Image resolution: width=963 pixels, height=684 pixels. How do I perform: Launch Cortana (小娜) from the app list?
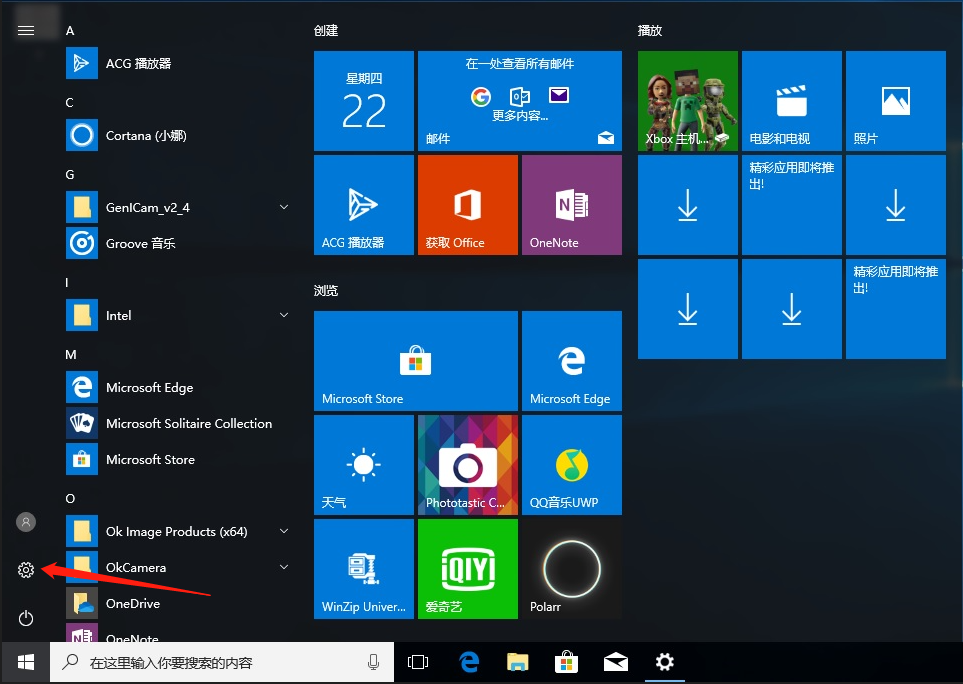pyautogui.click(x=178, y=135)
